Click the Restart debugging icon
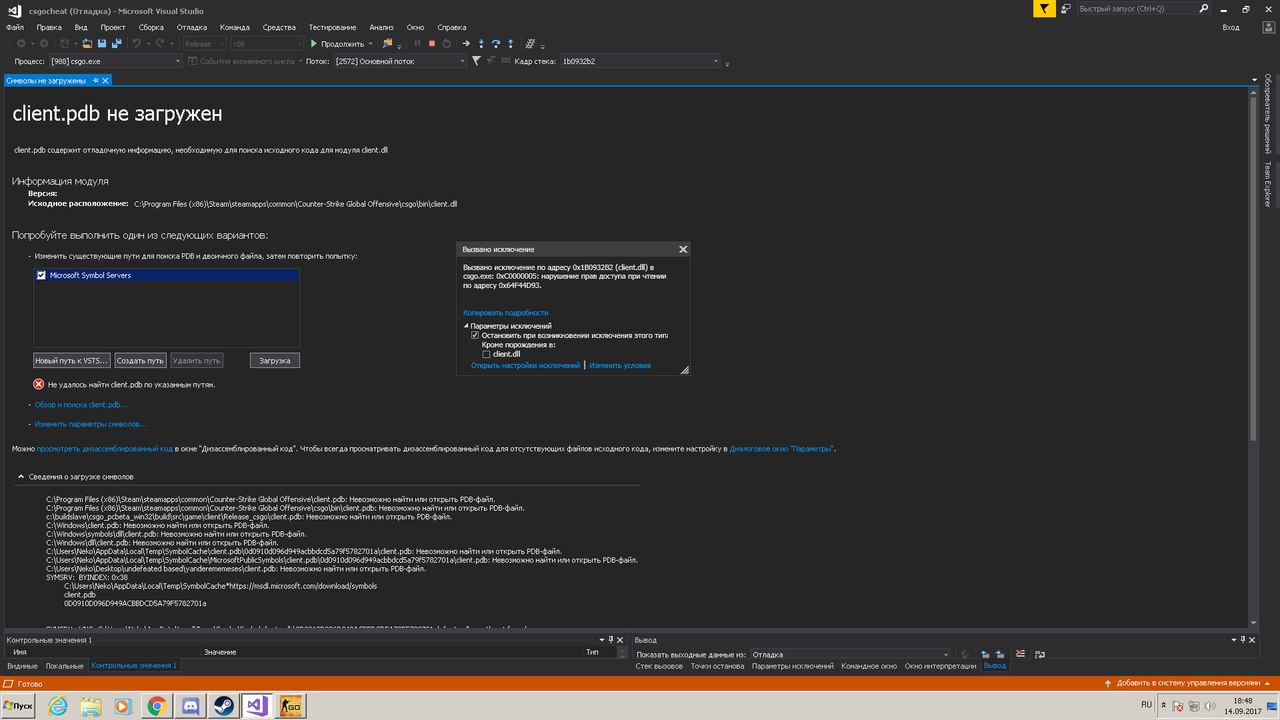 pyautogui.click(x=446, y=44)
